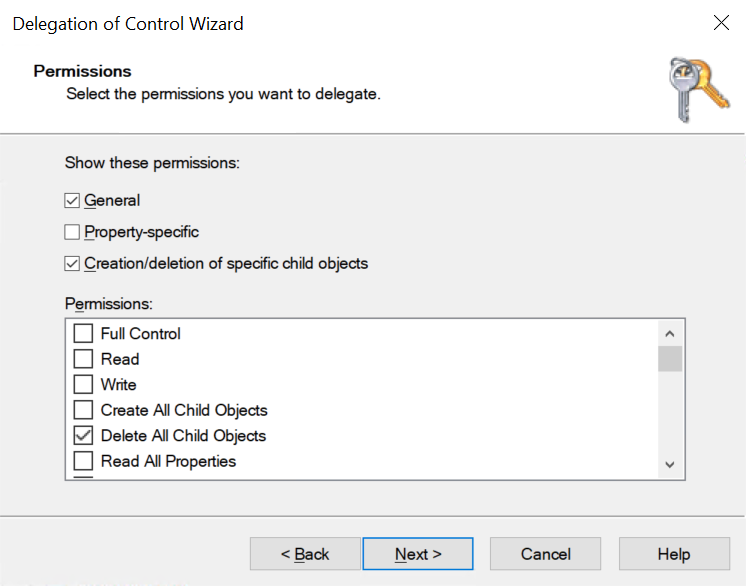This screenshot has width=746, height=586.
Task: Select the Delete All Child Objects label
Action: point(183,436)
